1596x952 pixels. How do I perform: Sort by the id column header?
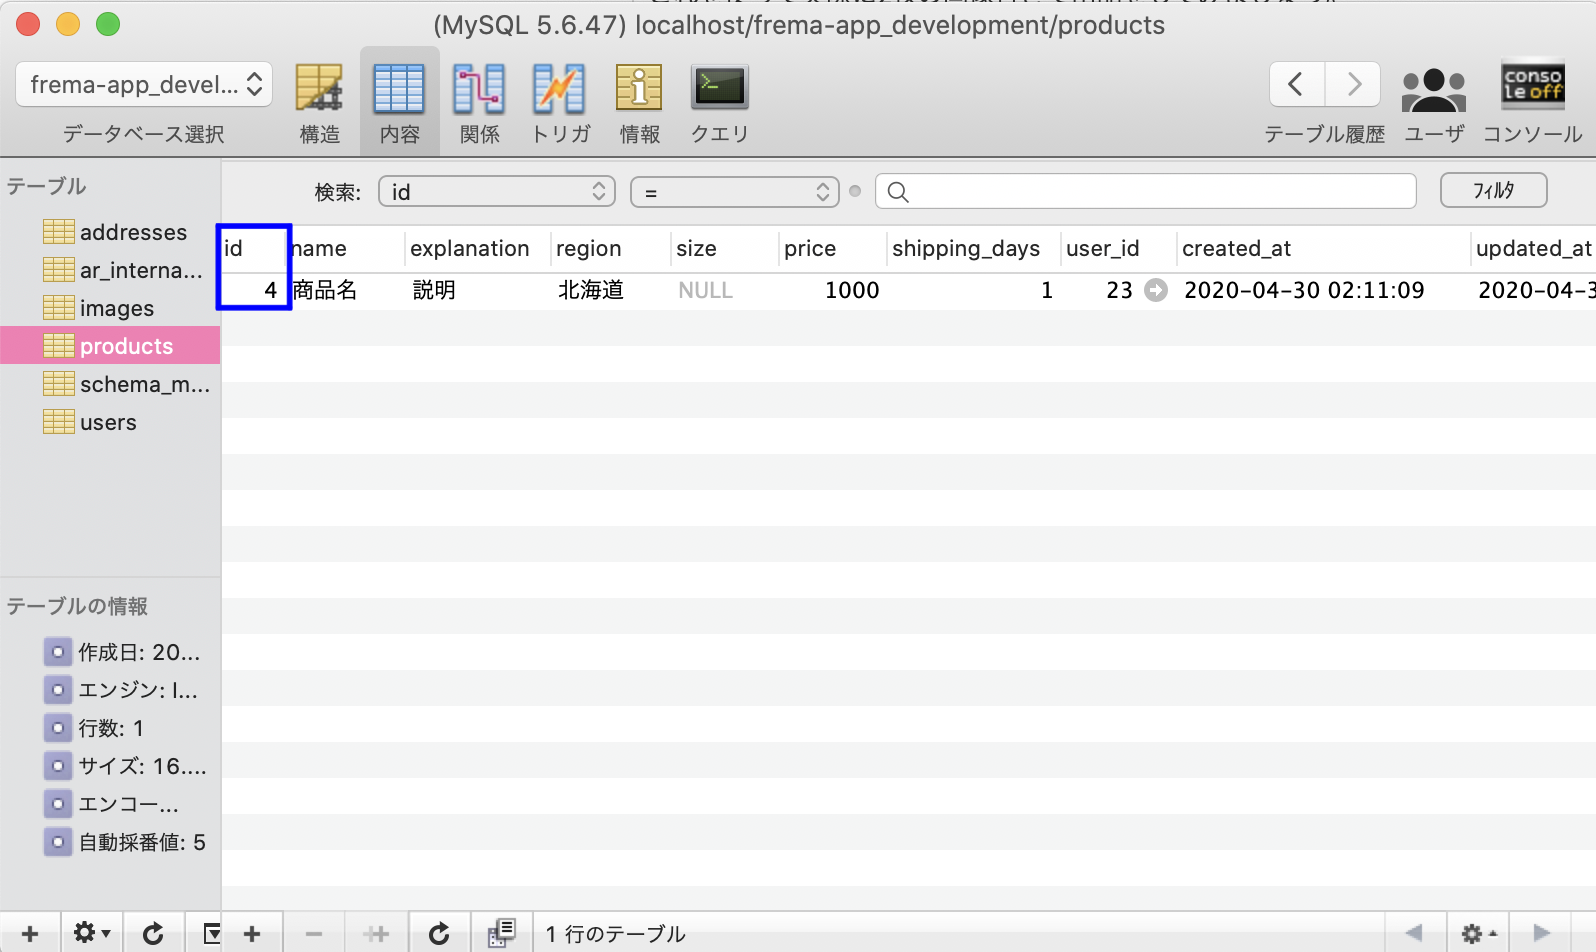tap(254, 248)
